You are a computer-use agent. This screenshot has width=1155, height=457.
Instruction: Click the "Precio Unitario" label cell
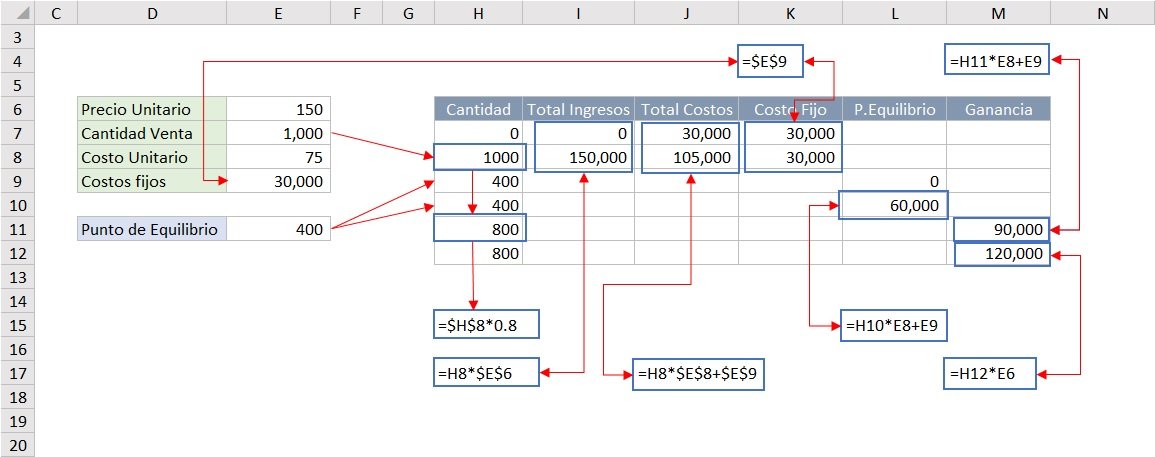pos(152,109)
